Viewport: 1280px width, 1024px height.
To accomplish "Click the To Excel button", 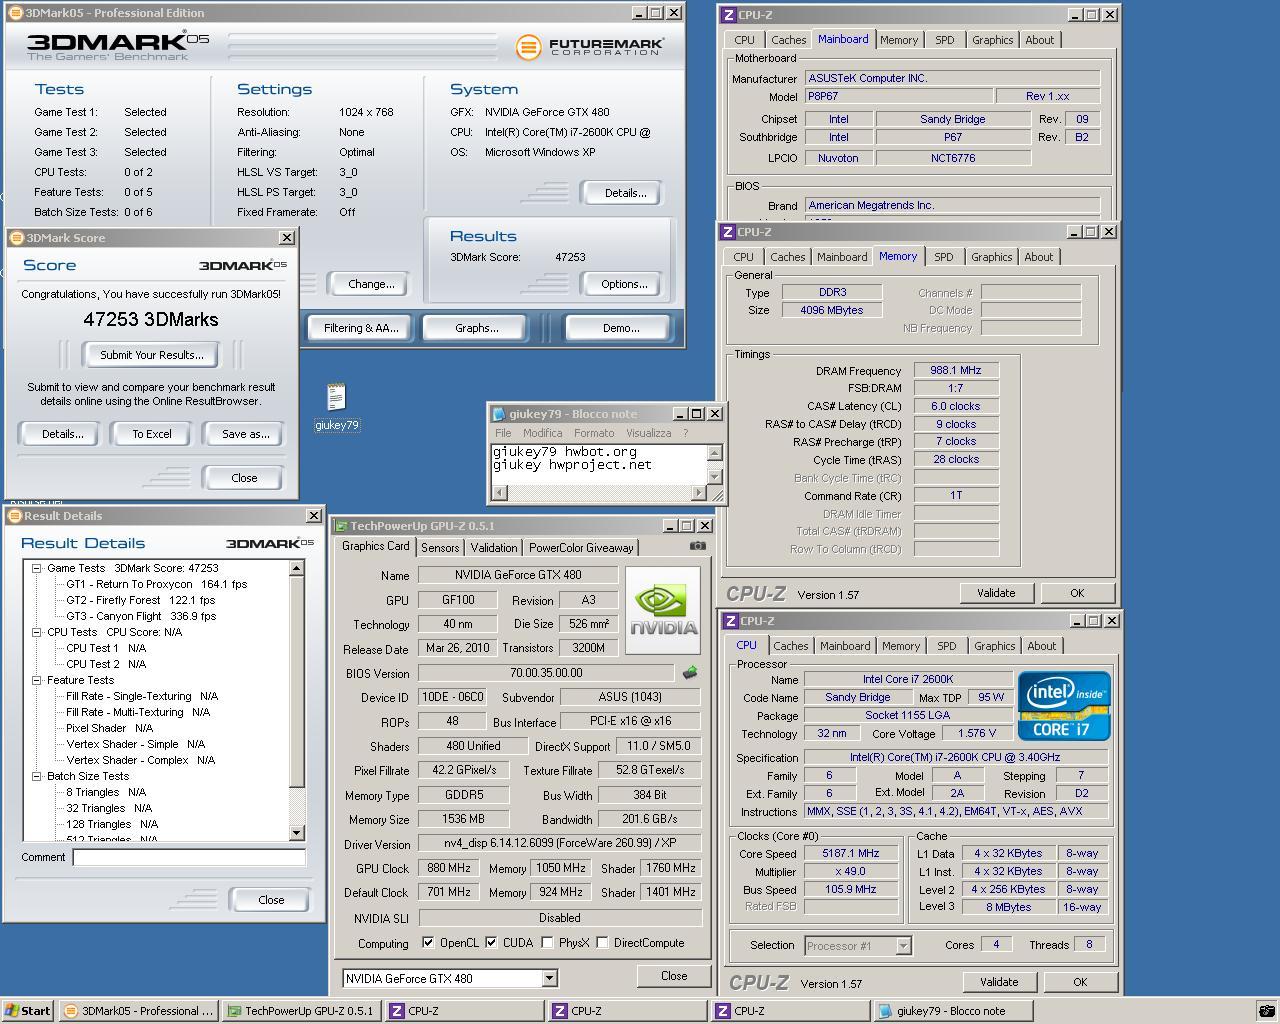I will point(152,434).
